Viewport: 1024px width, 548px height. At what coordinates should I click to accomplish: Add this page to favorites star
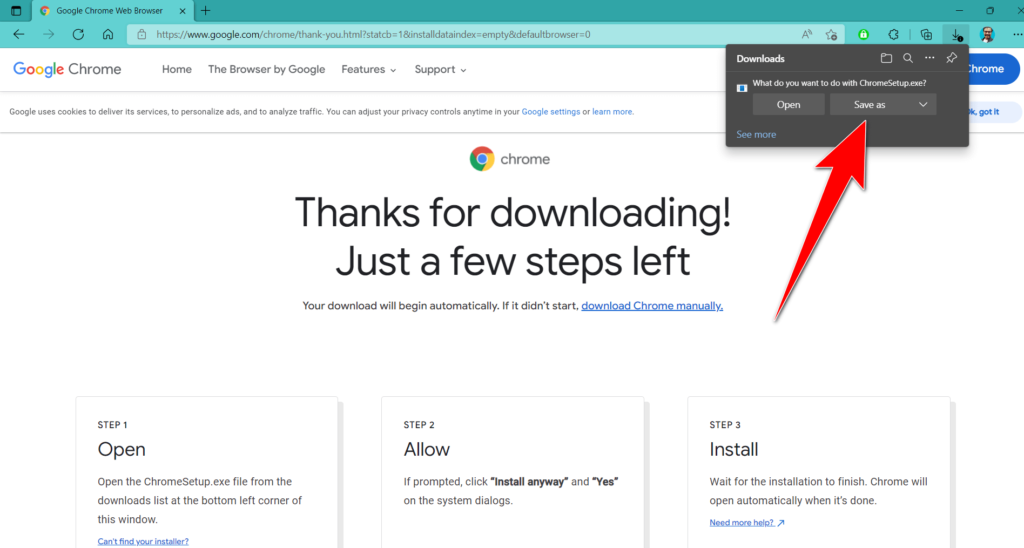[831, 35]
